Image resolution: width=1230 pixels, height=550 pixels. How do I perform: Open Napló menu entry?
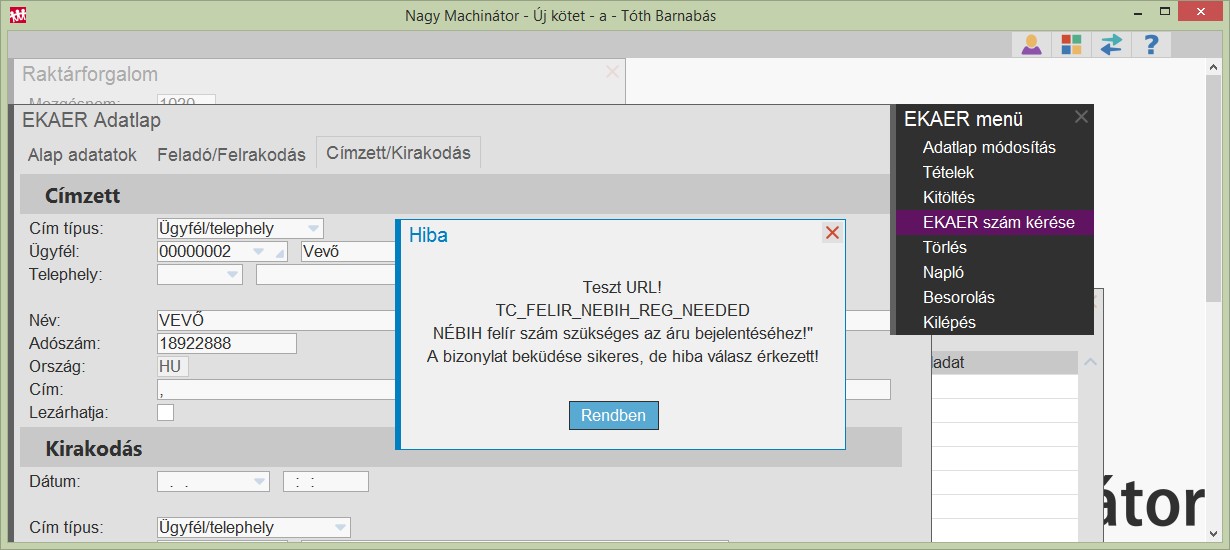tap(943, 272)
